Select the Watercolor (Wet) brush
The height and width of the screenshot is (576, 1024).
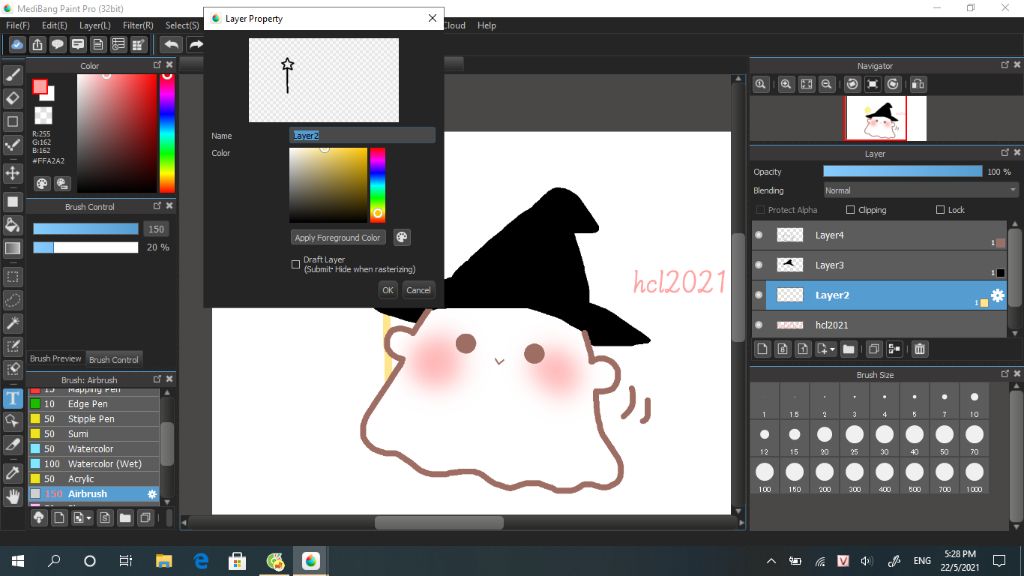point(94,464)
